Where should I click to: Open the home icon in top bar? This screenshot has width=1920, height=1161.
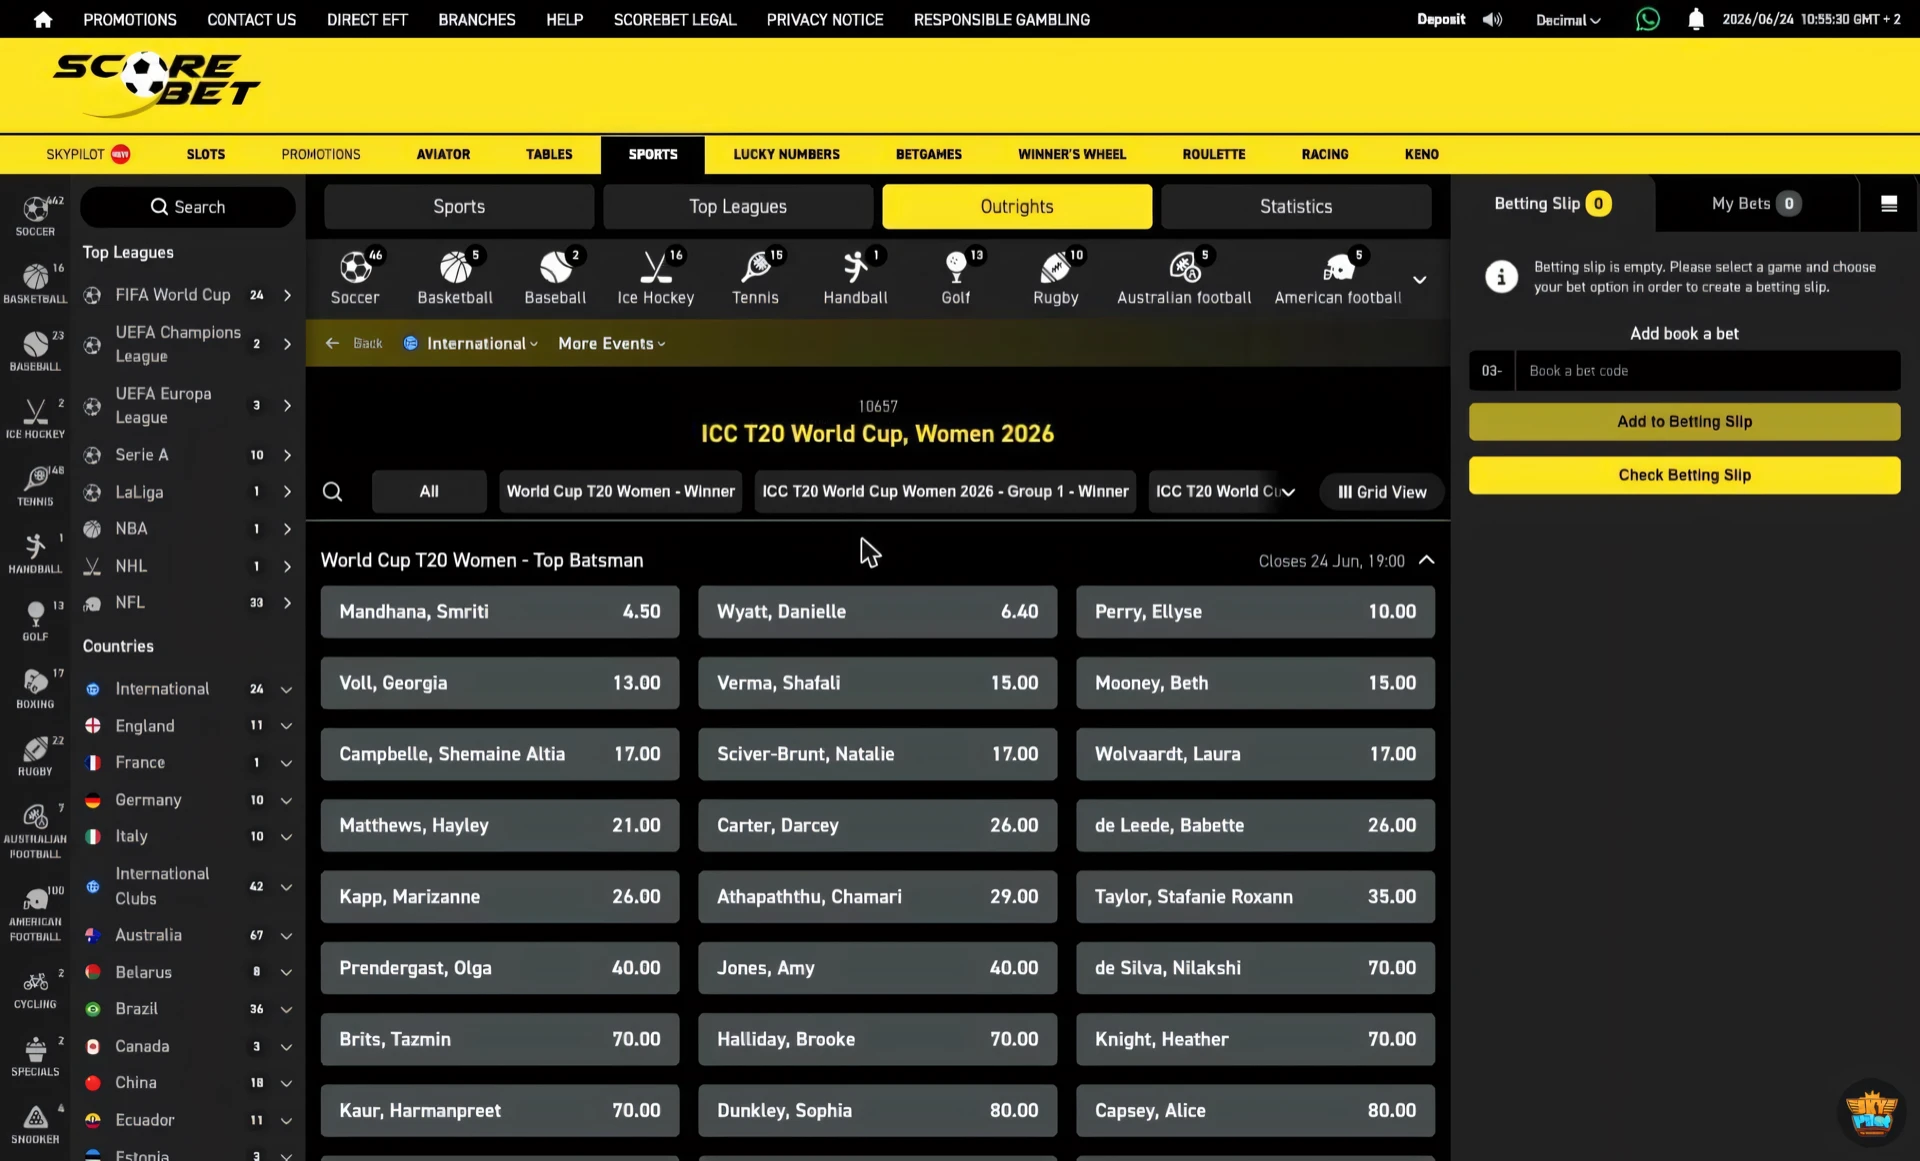click(x=42, y=19)
